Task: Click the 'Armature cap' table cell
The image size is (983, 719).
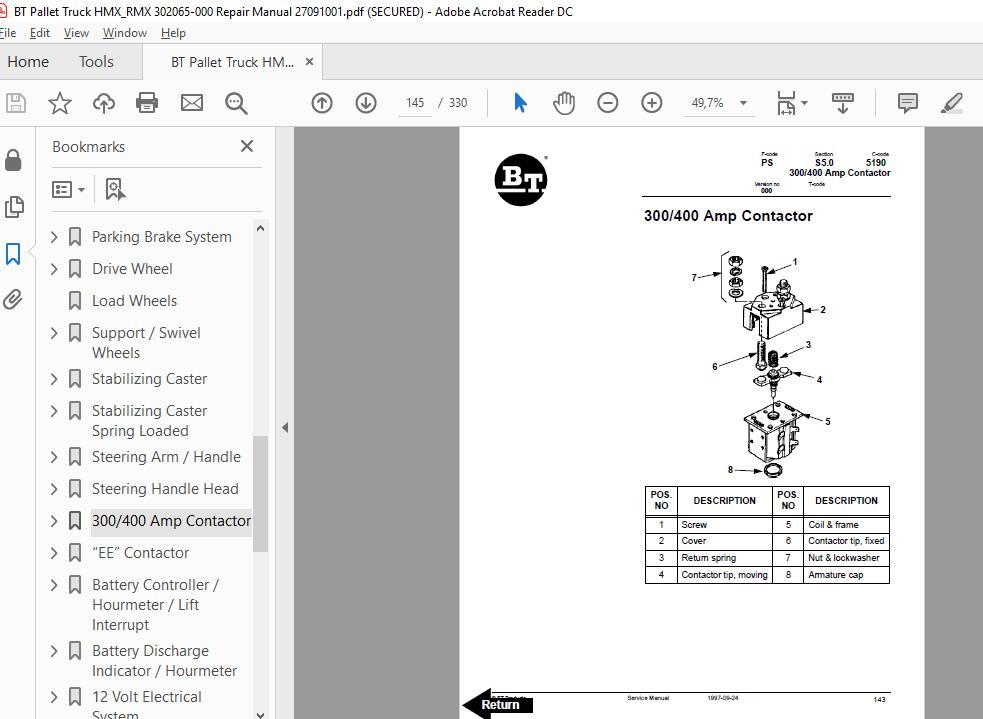Action: [x=846, y=575]
